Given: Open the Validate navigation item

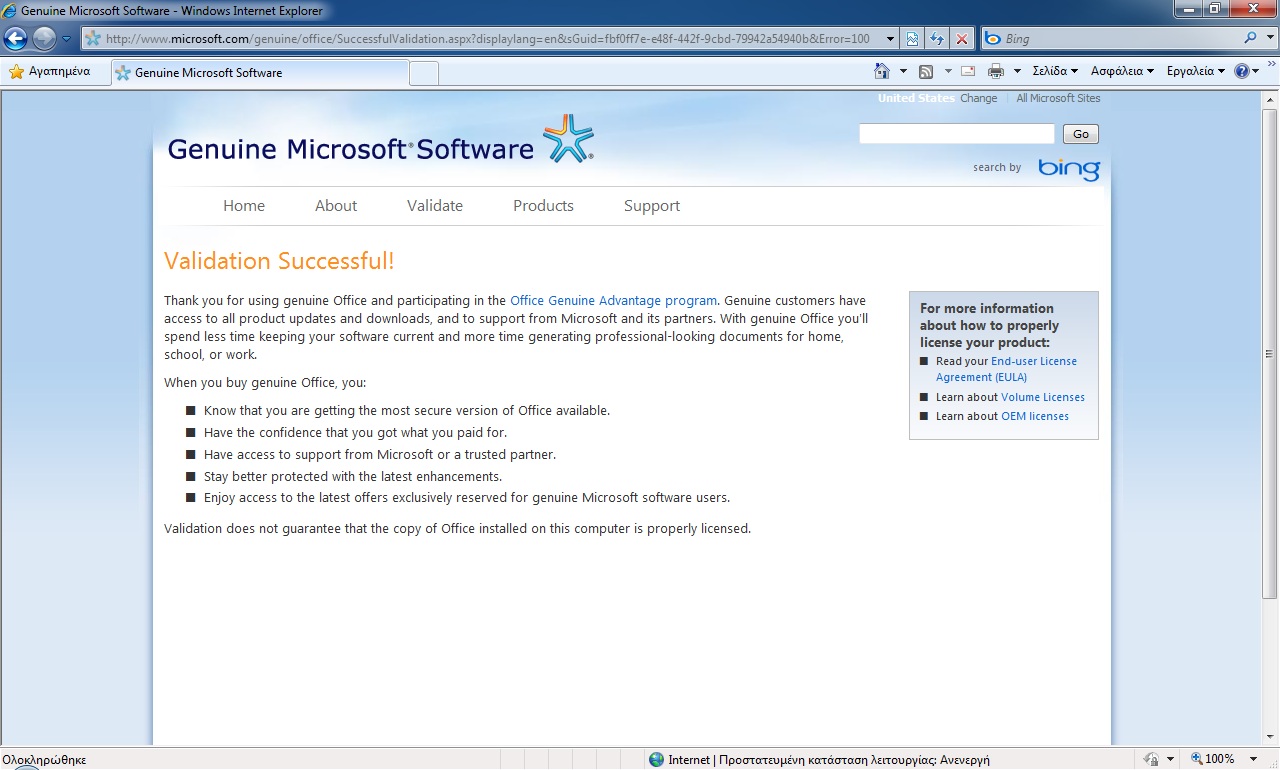Looking at the screenshot, I should coord(435,205).
